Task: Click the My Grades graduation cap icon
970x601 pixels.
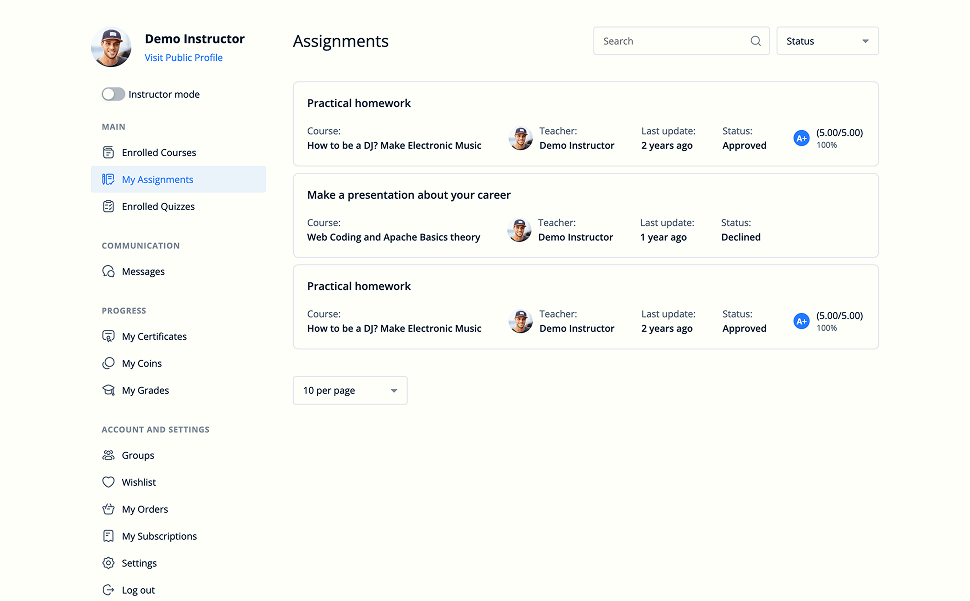Action: click(109, 391)
